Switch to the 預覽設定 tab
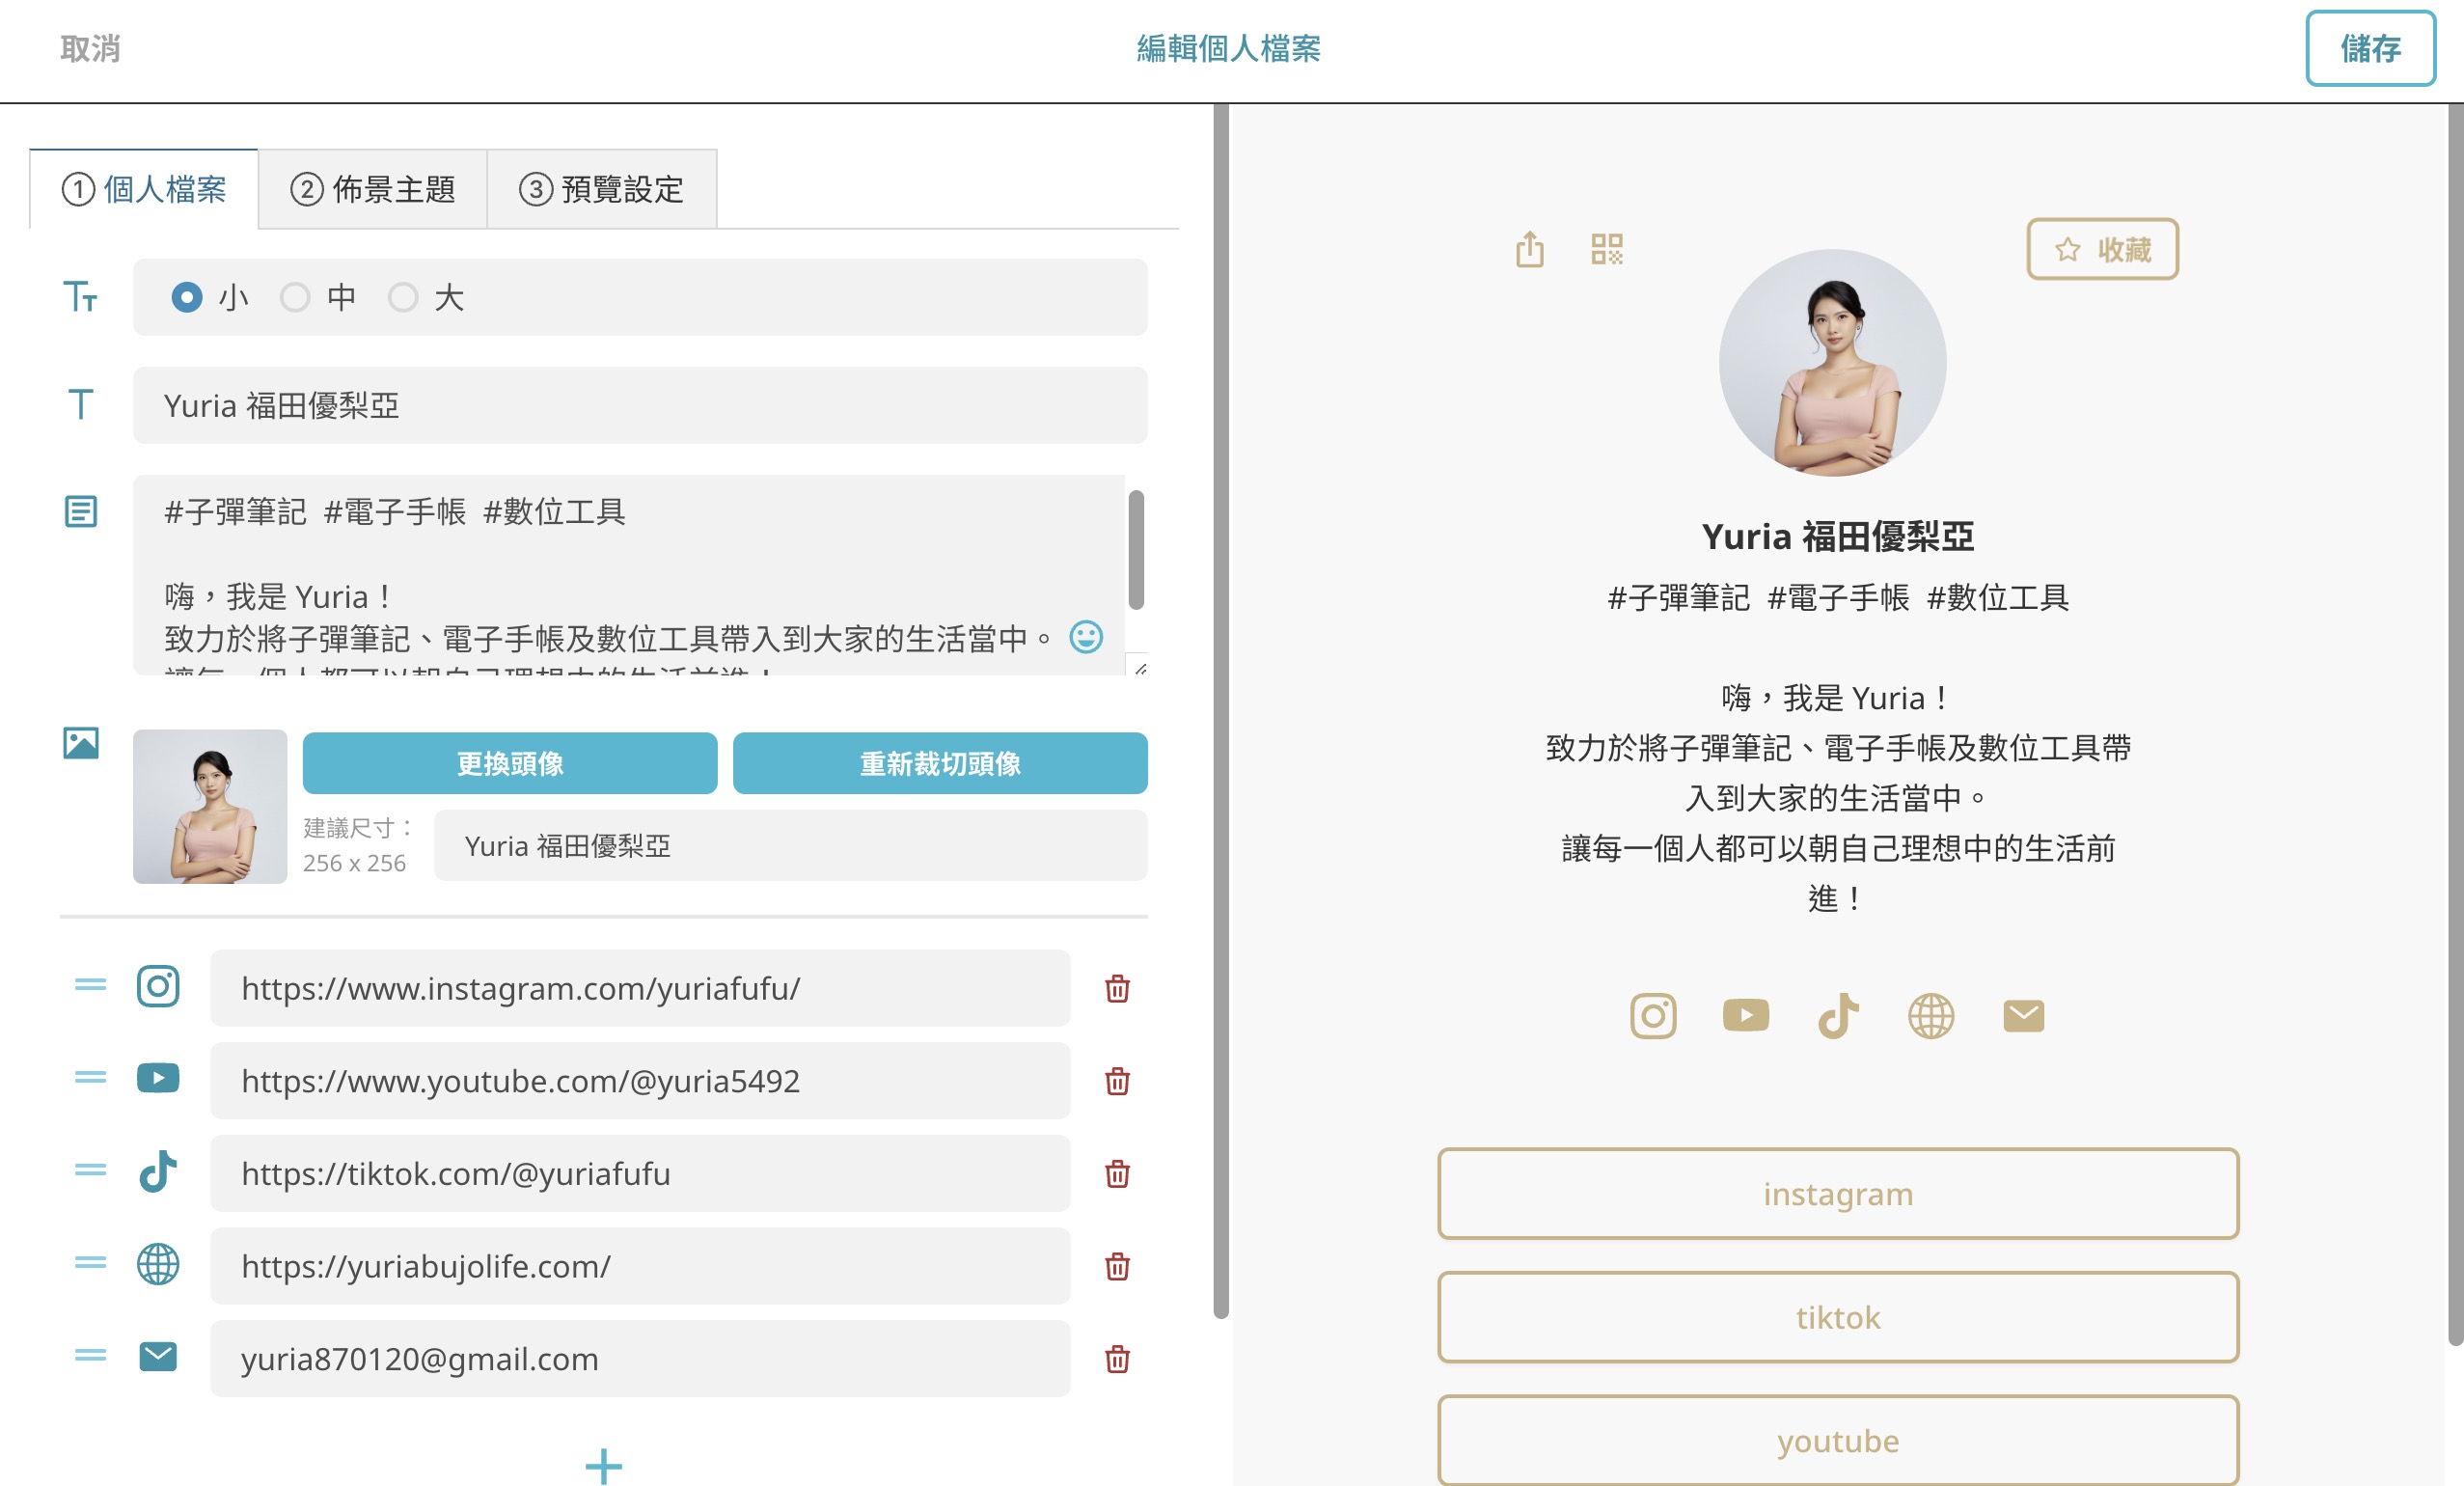Viewport: 2464px width, 1486px height. click(602, 189)
